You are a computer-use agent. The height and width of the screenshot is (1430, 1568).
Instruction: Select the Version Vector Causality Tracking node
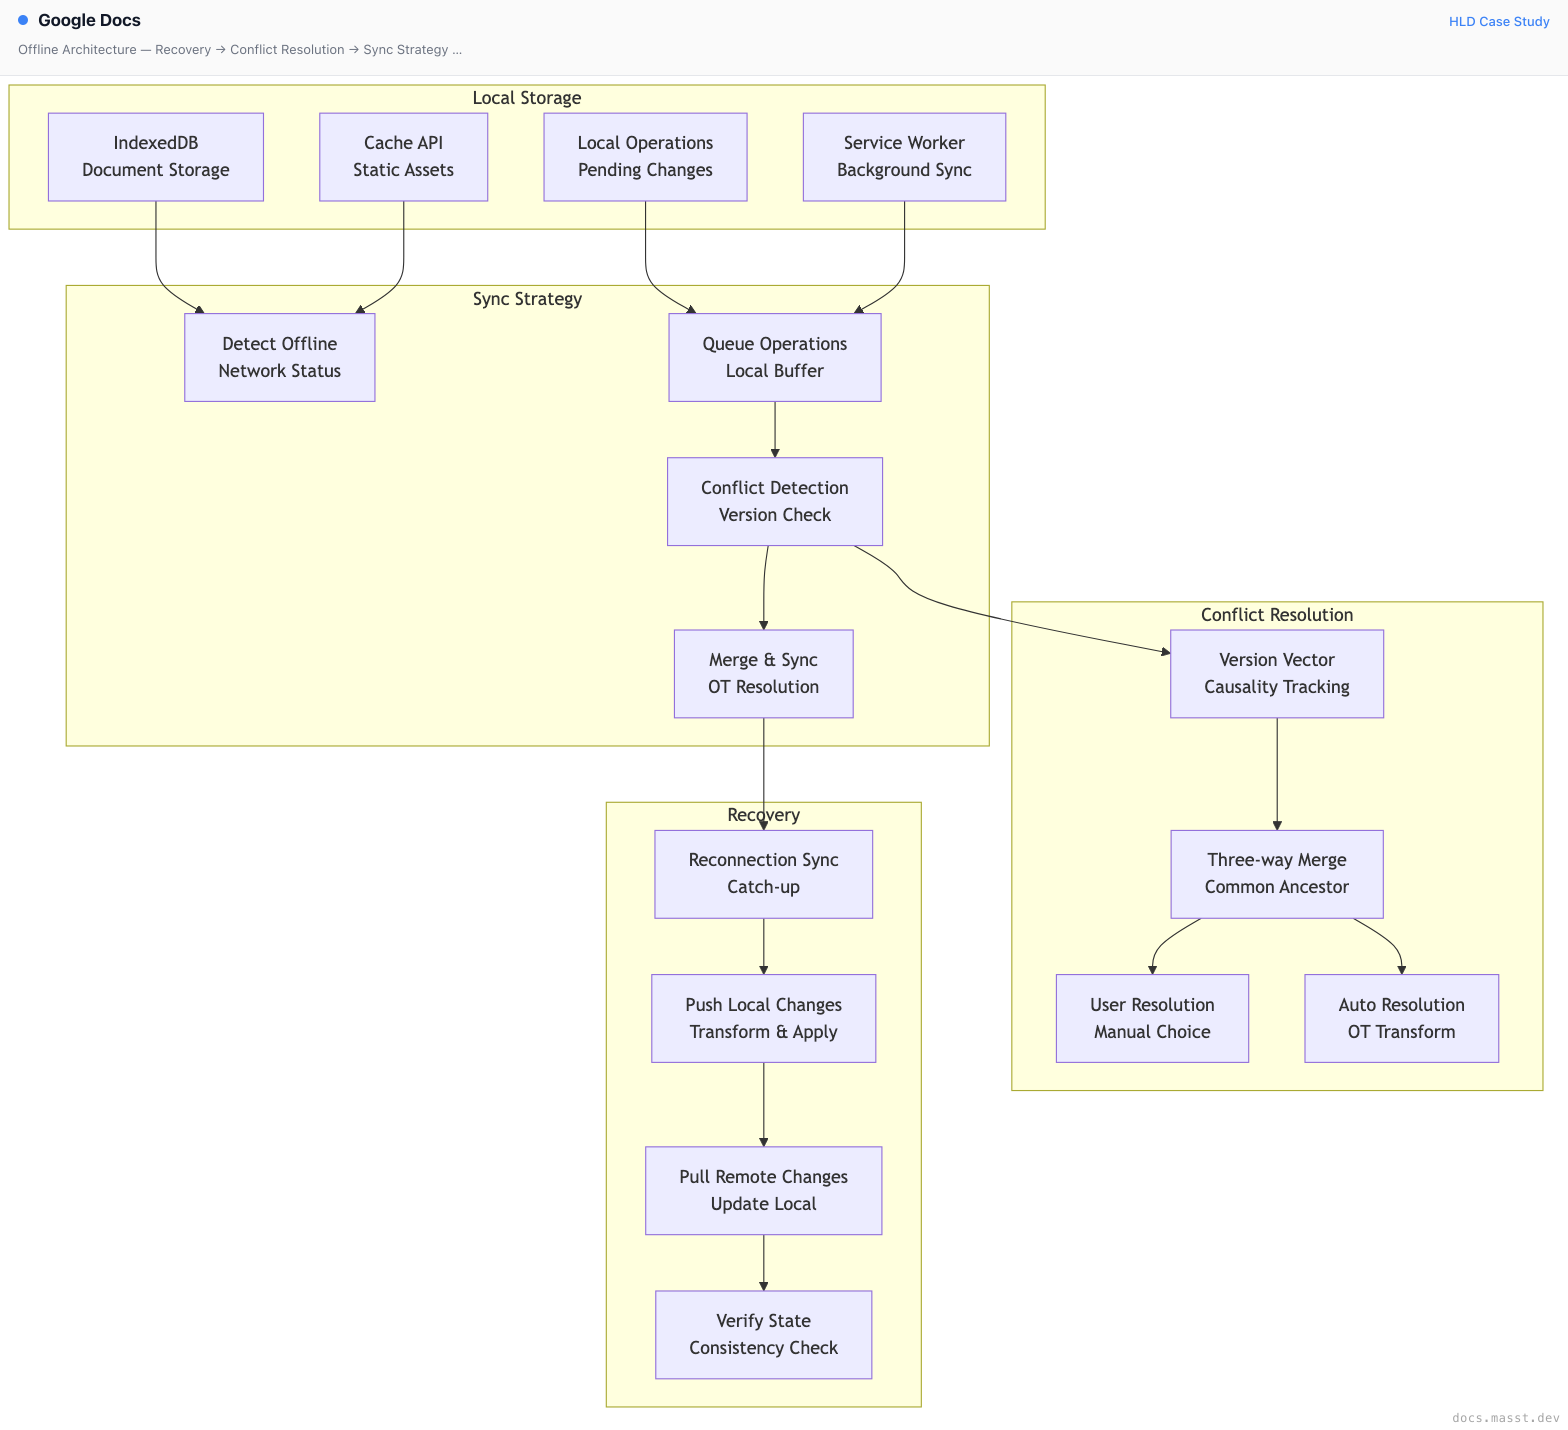click(x=1277, y=674)
